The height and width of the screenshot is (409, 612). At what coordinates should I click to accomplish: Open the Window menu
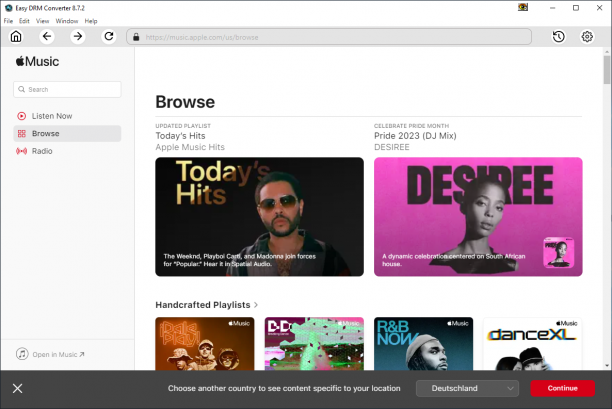point(67,21)
